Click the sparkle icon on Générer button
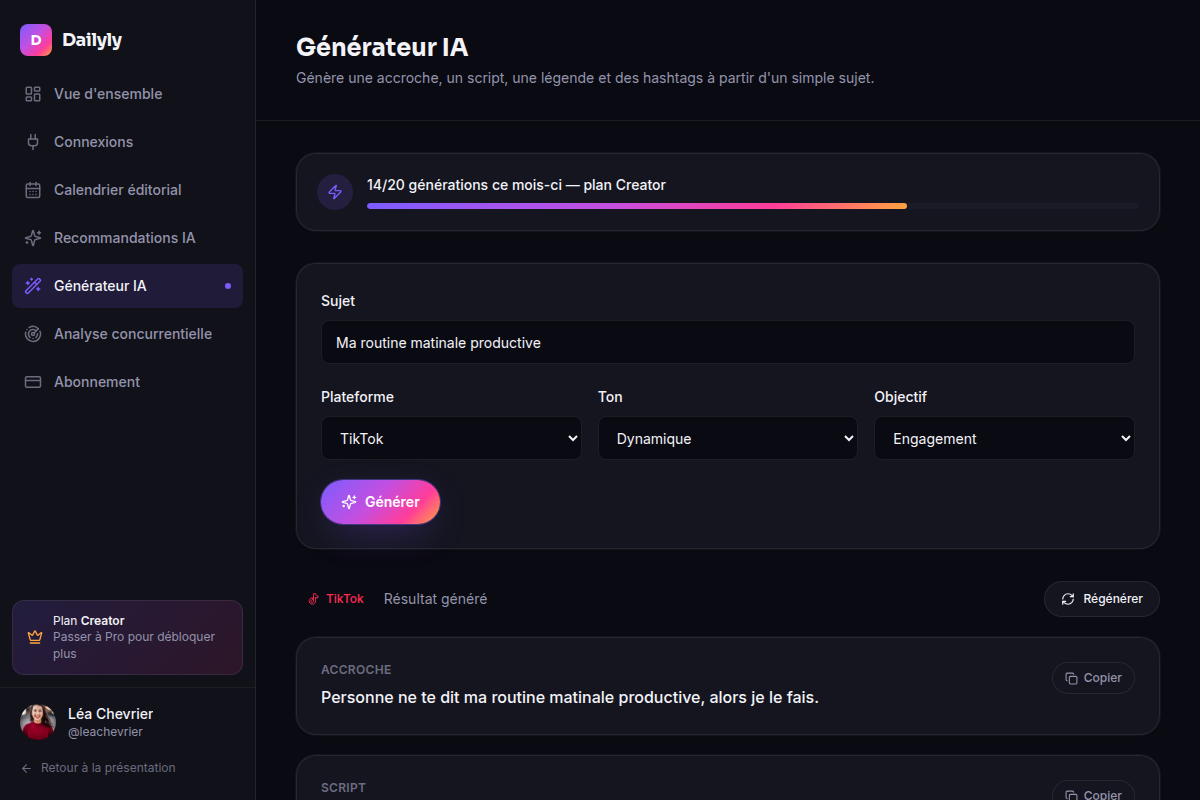 click(349, 502)
